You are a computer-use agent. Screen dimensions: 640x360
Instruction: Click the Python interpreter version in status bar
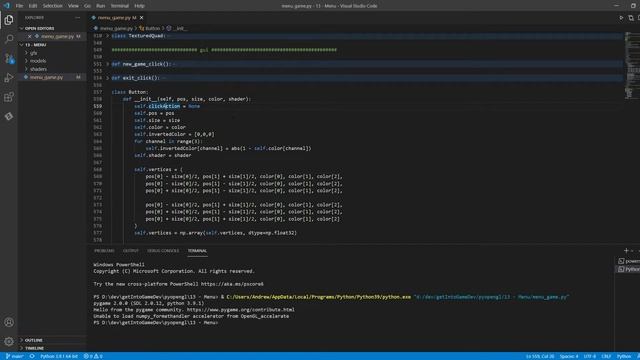click(x=59, y=356)
